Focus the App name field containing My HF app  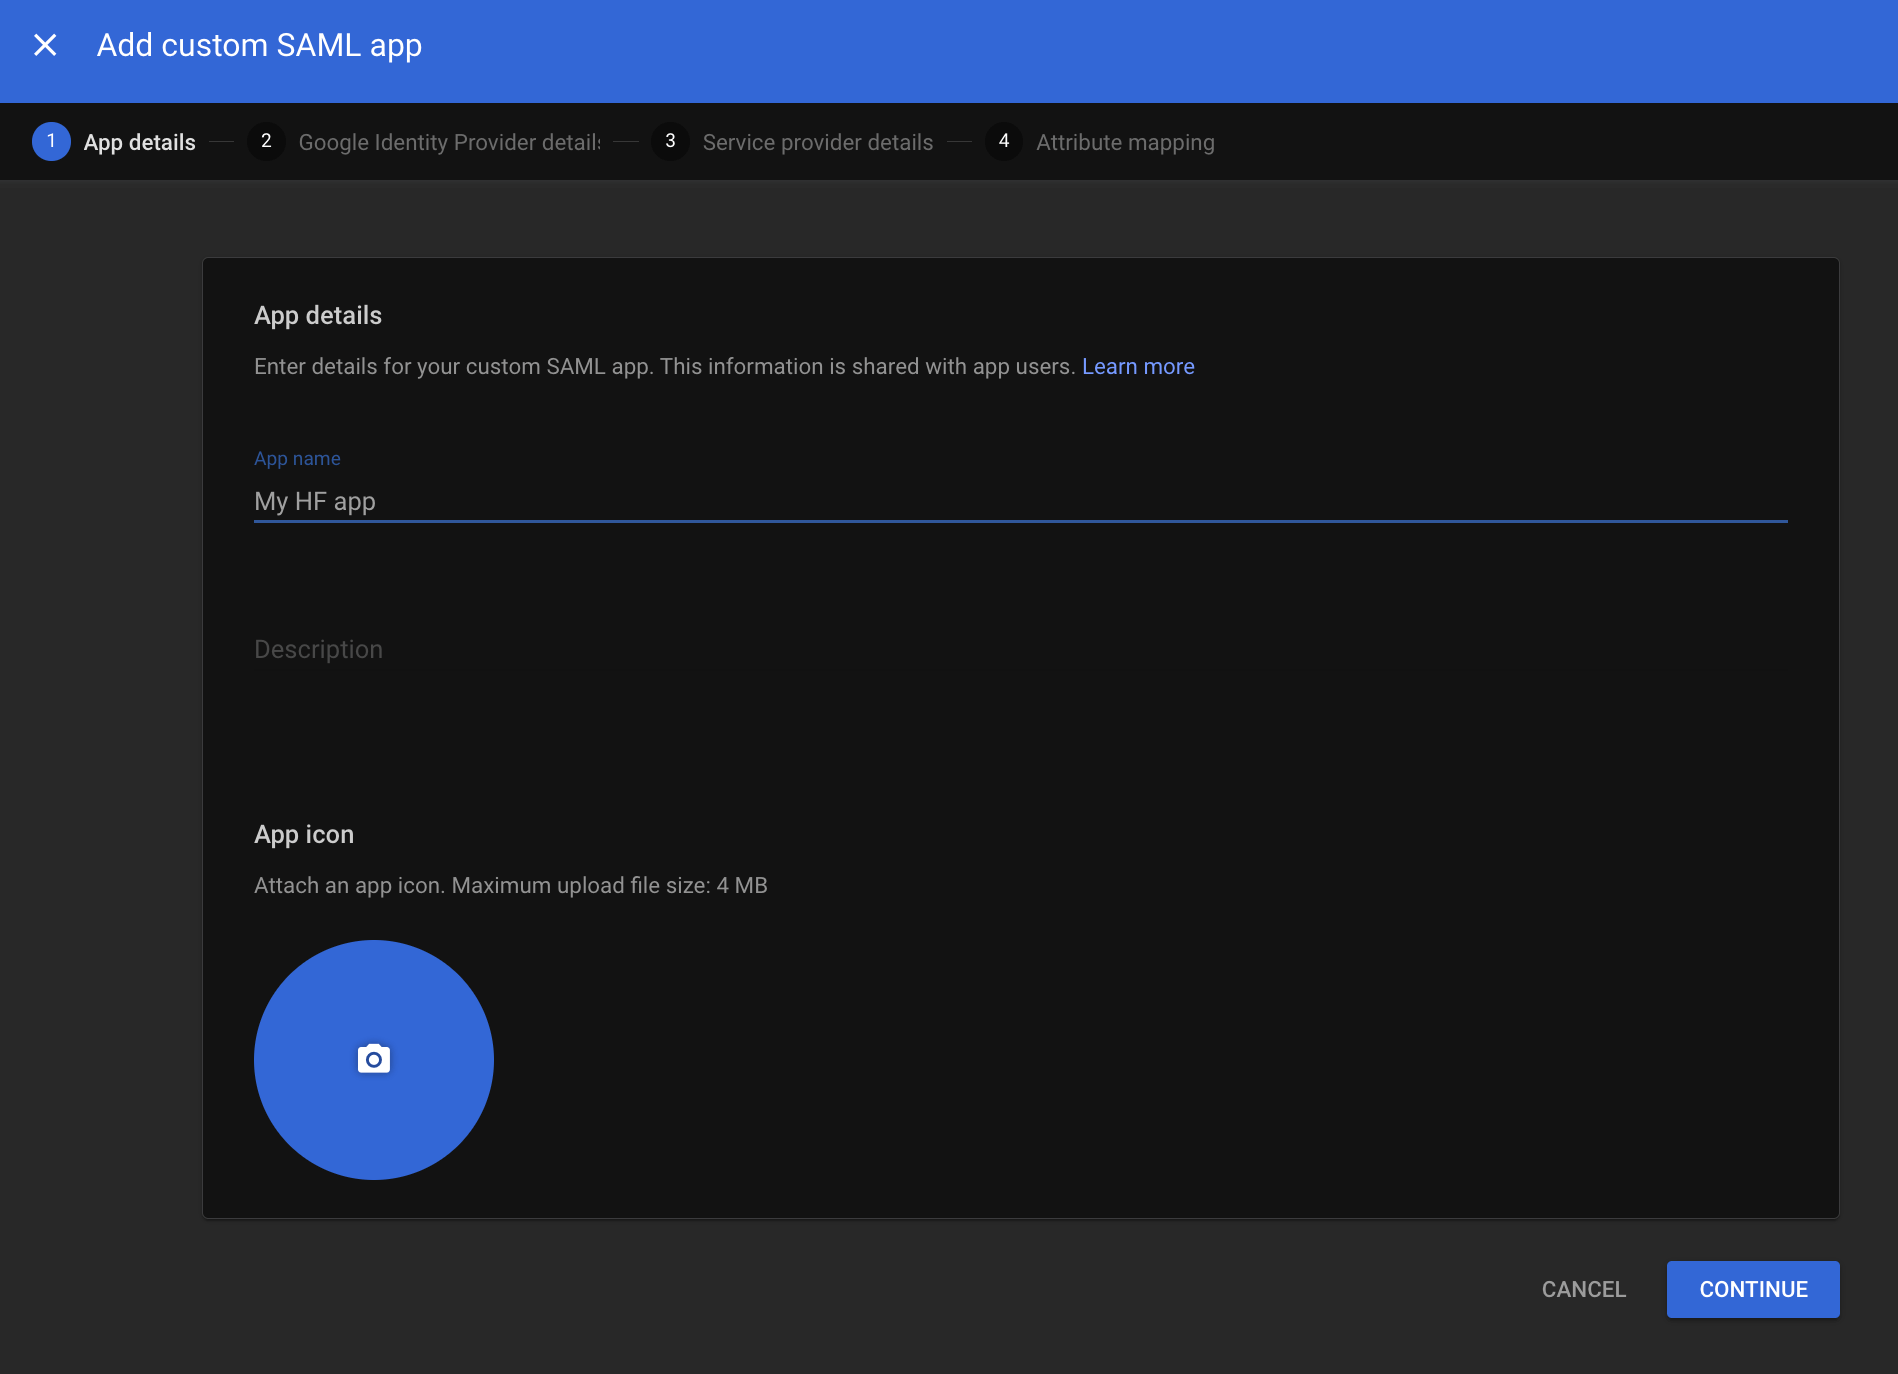[1020, 501]
